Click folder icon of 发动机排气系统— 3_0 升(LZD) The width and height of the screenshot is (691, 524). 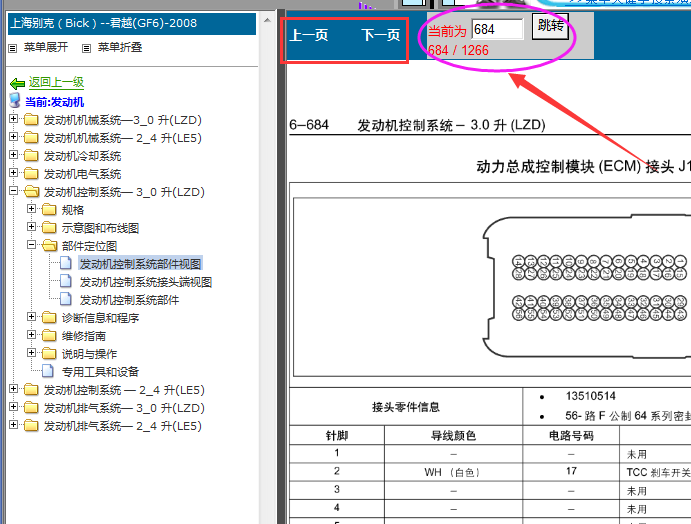pyautogui.click(x=31, y=408)
